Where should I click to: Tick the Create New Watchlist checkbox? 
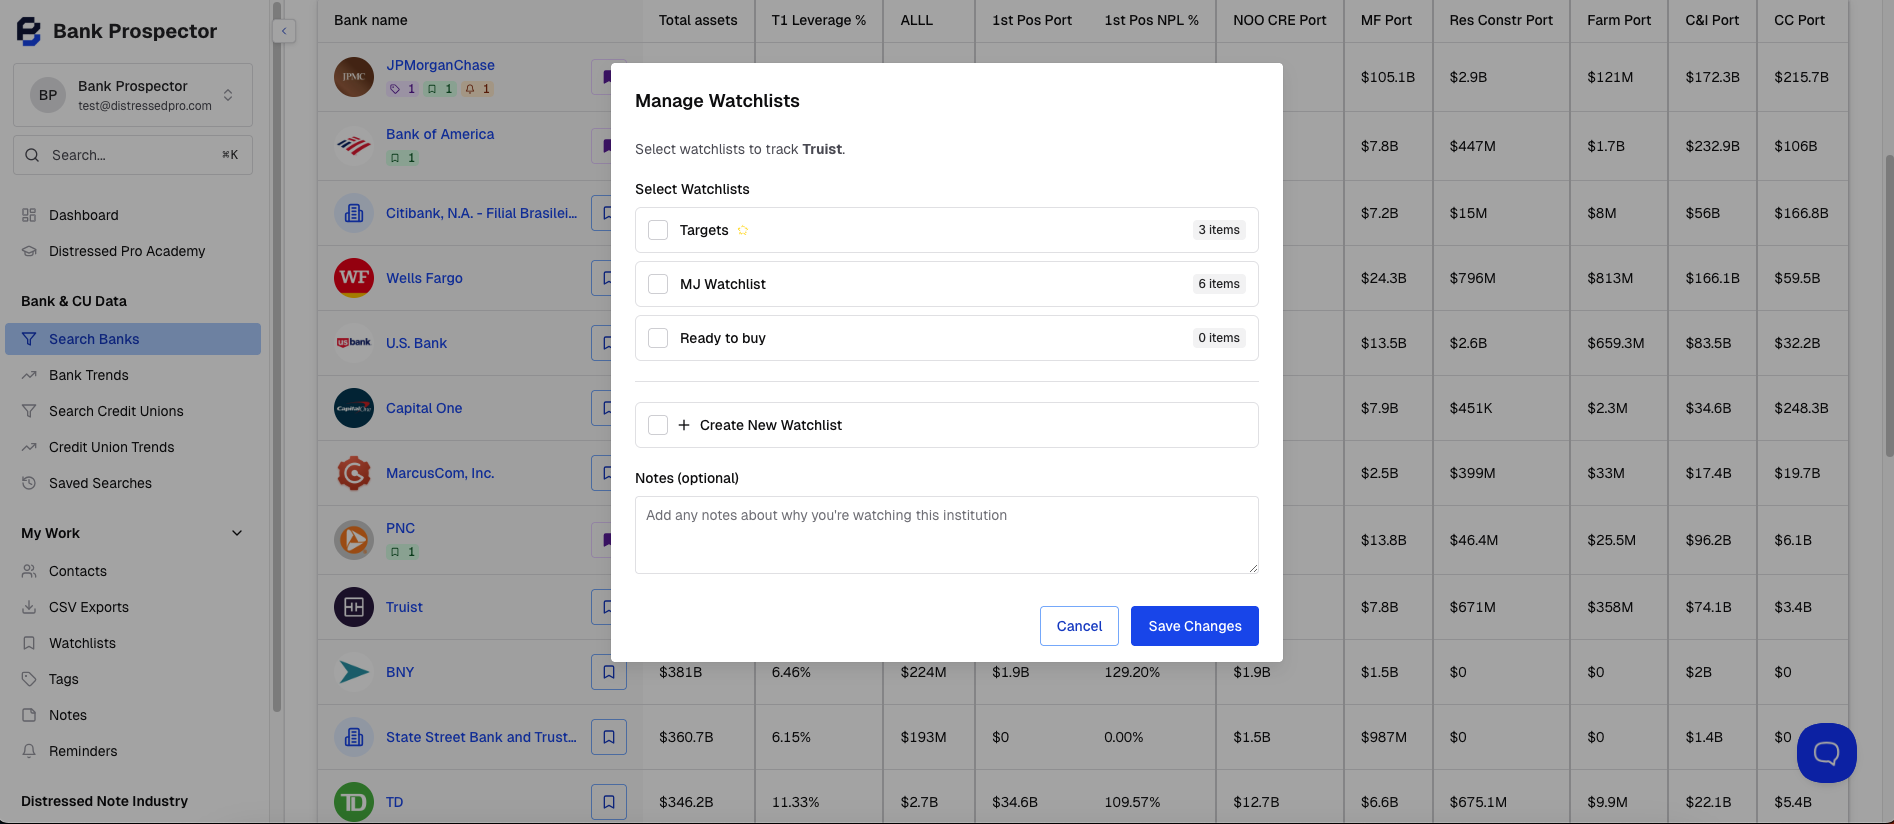[658, 425]
